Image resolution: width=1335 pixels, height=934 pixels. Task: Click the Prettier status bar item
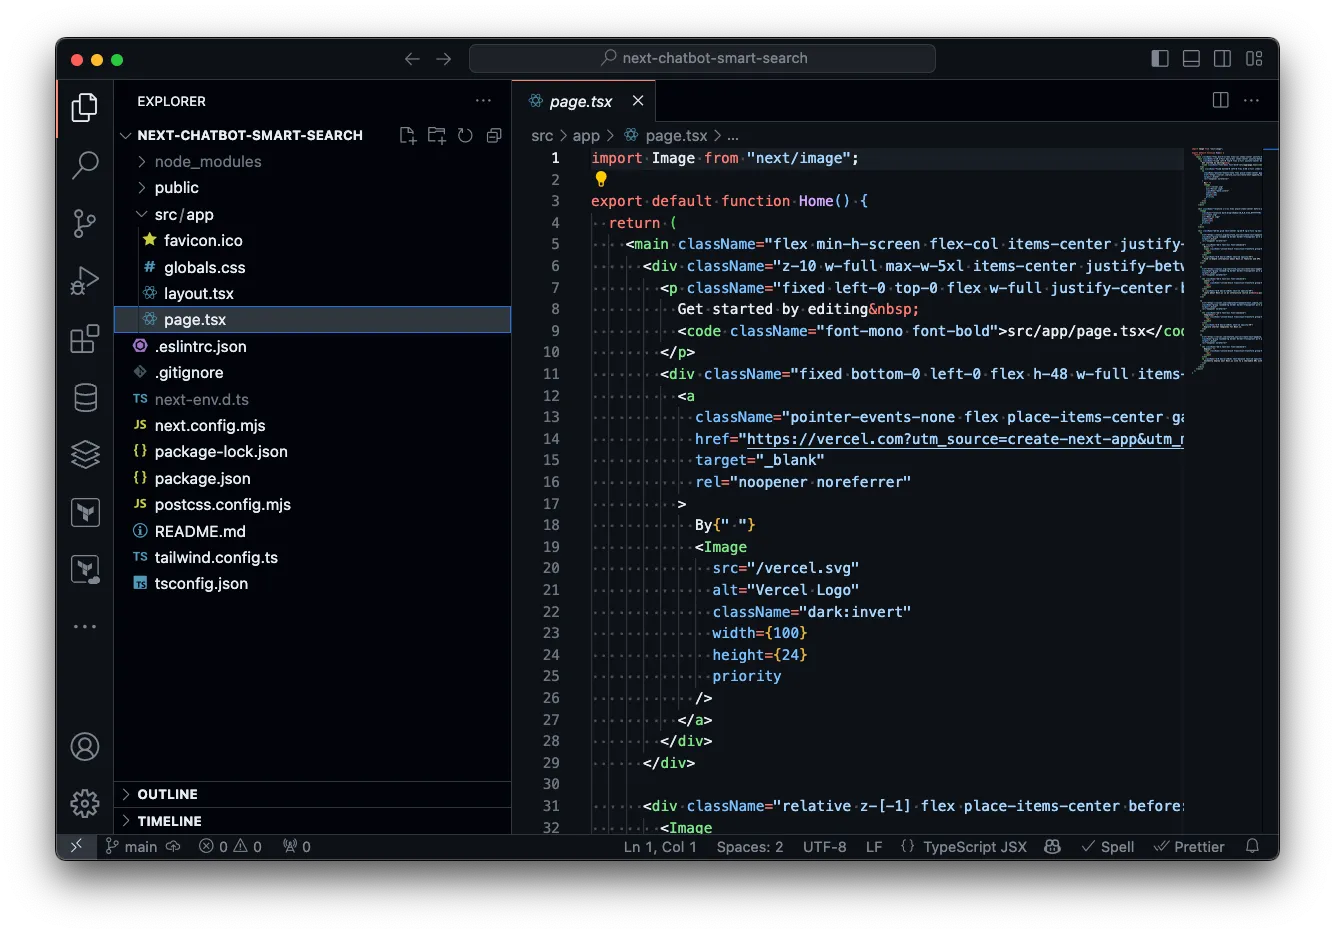pyautogui.click(x=1189, y=846)
